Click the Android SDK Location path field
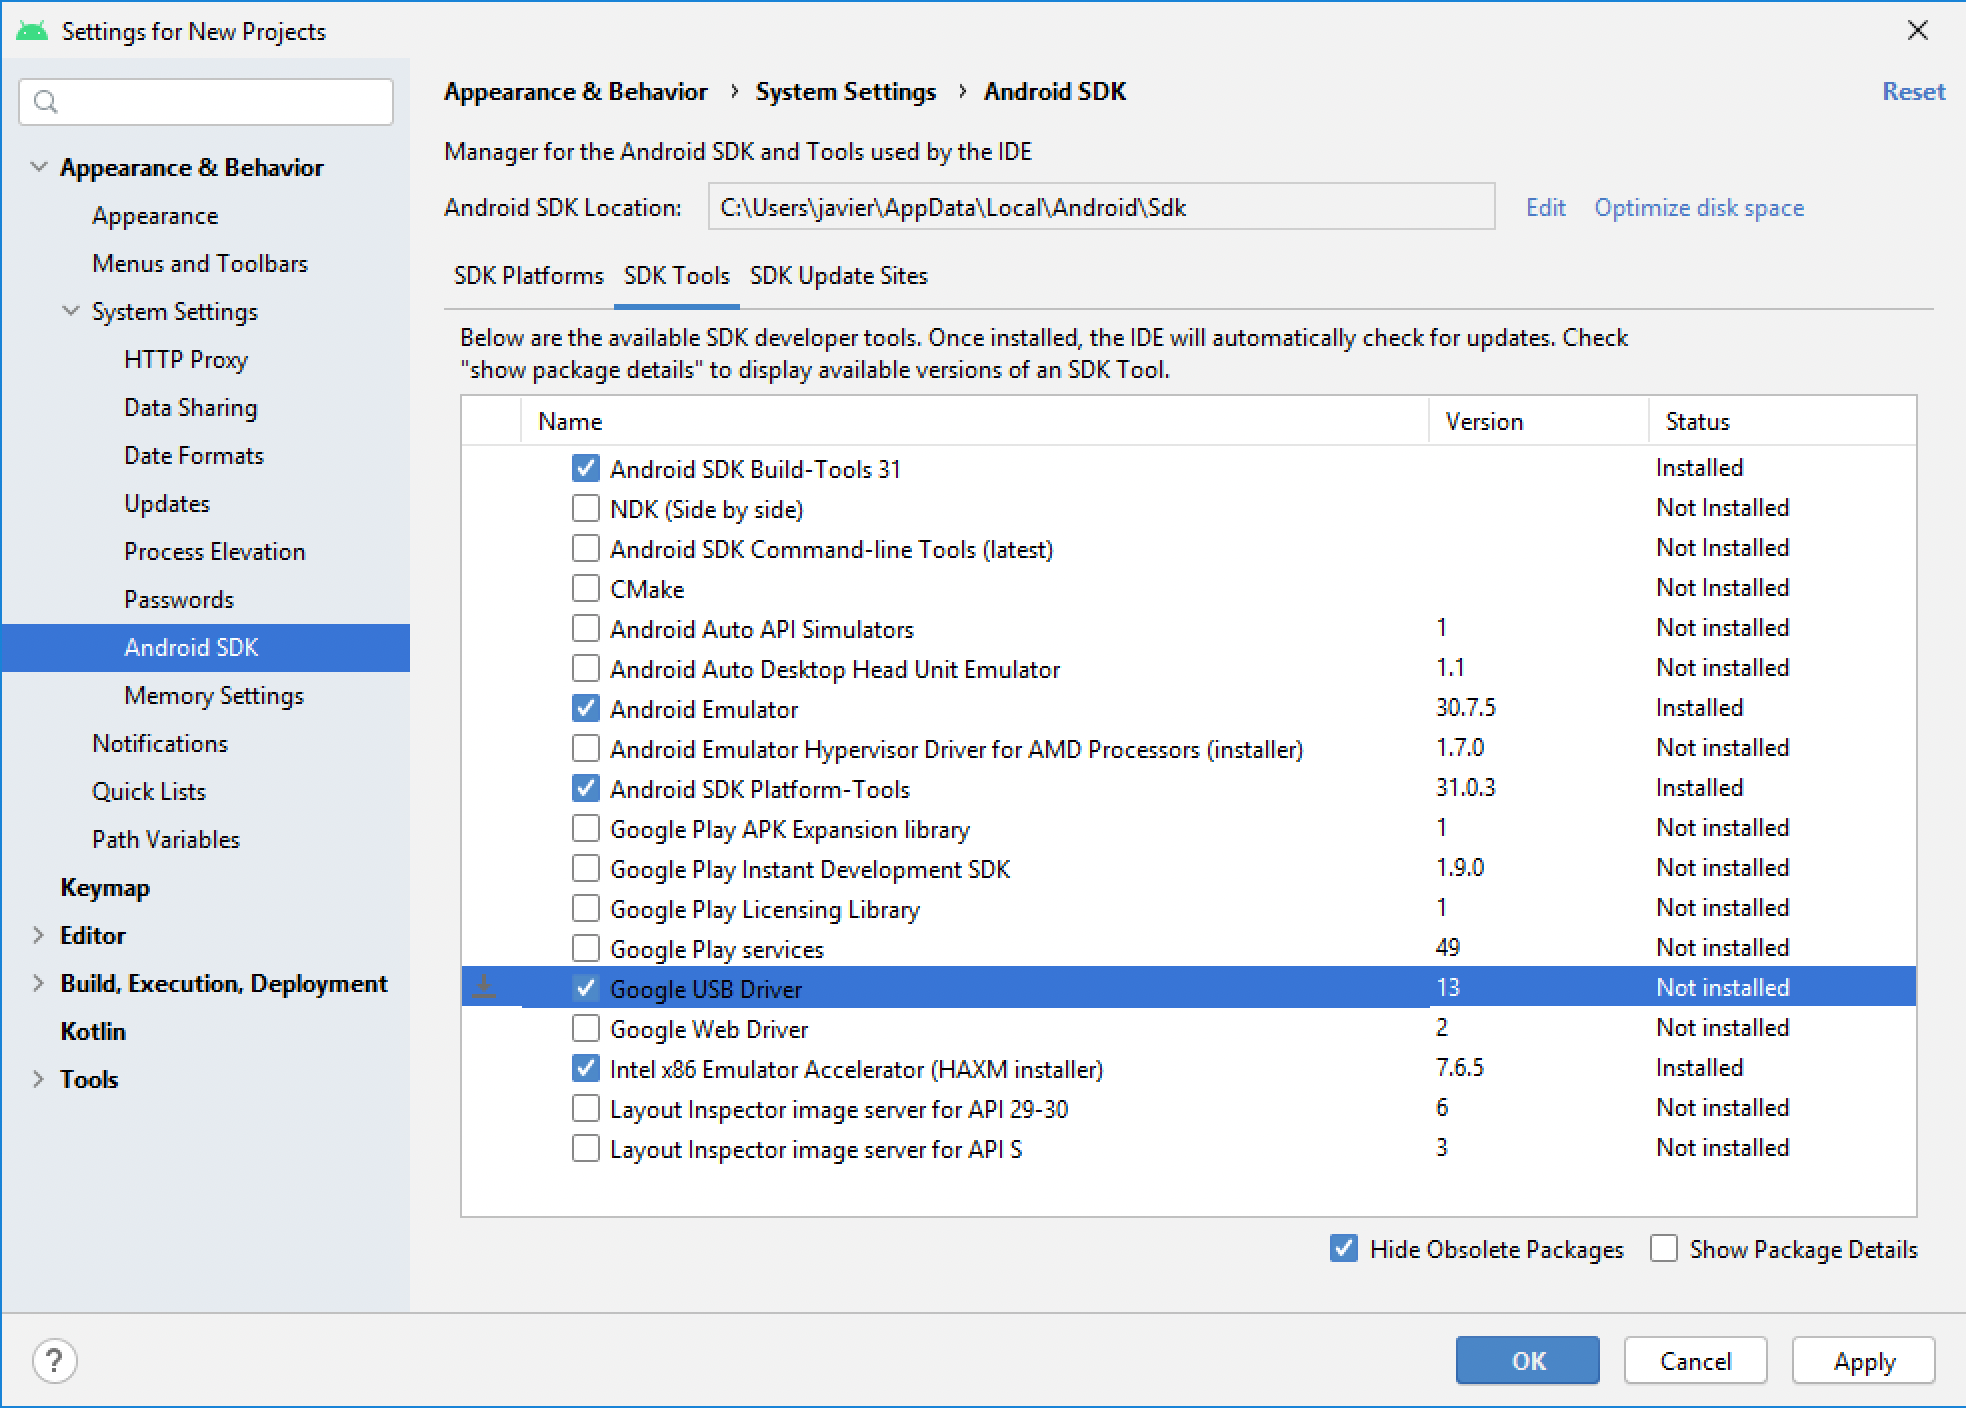1966x1408 pixels. coord(1100,208)
